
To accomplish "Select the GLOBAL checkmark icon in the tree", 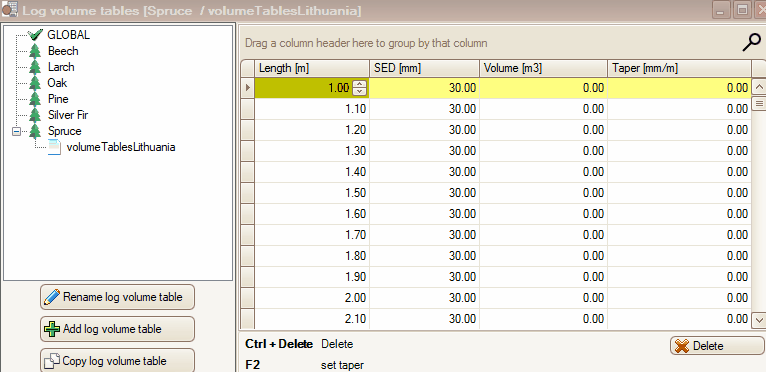I will [x=35, y=35].
